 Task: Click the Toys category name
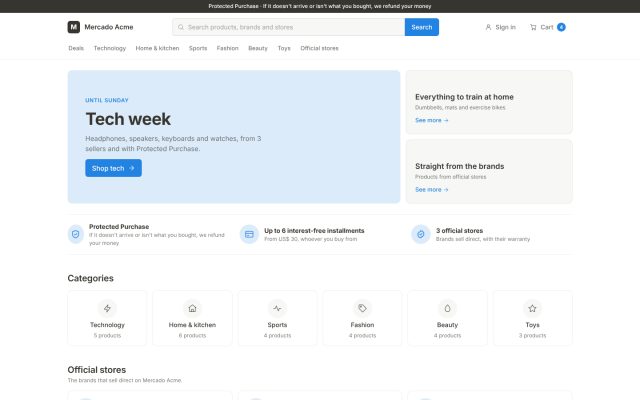(532, 325)
